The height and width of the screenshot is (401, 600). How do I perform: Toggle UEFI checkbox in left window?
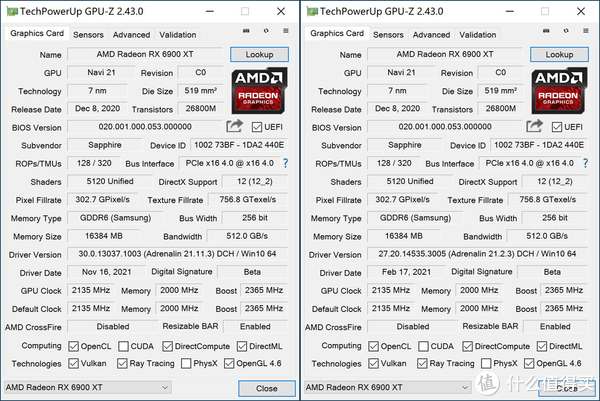(257, 127)
